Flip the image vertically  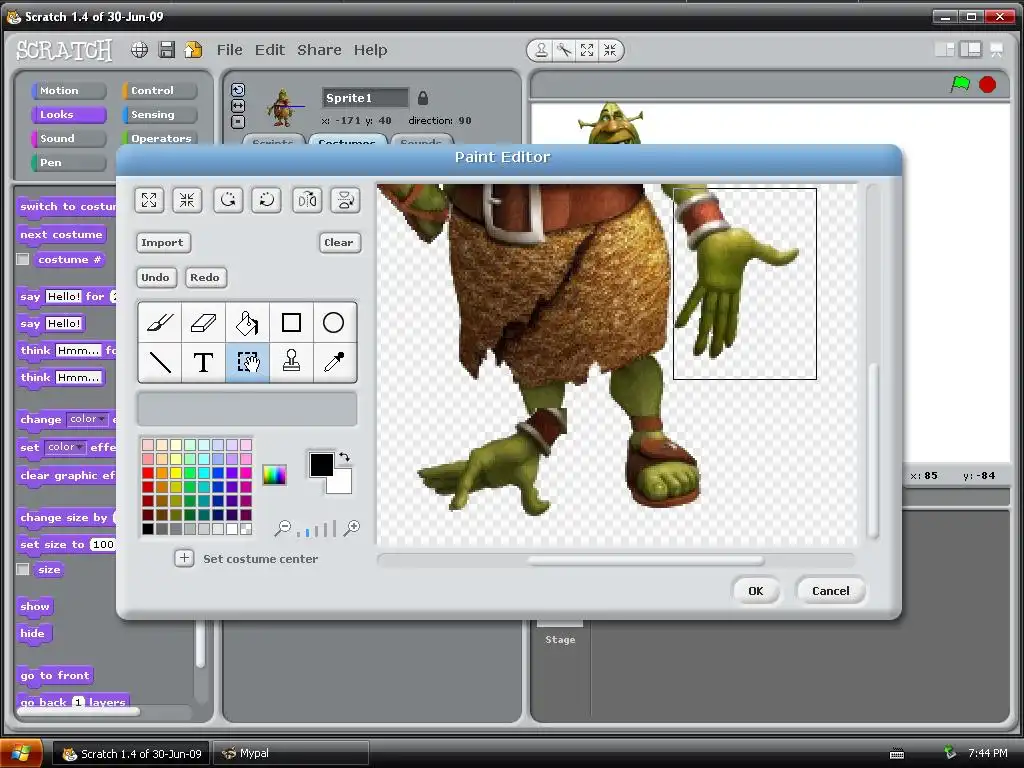pos(345,200)
